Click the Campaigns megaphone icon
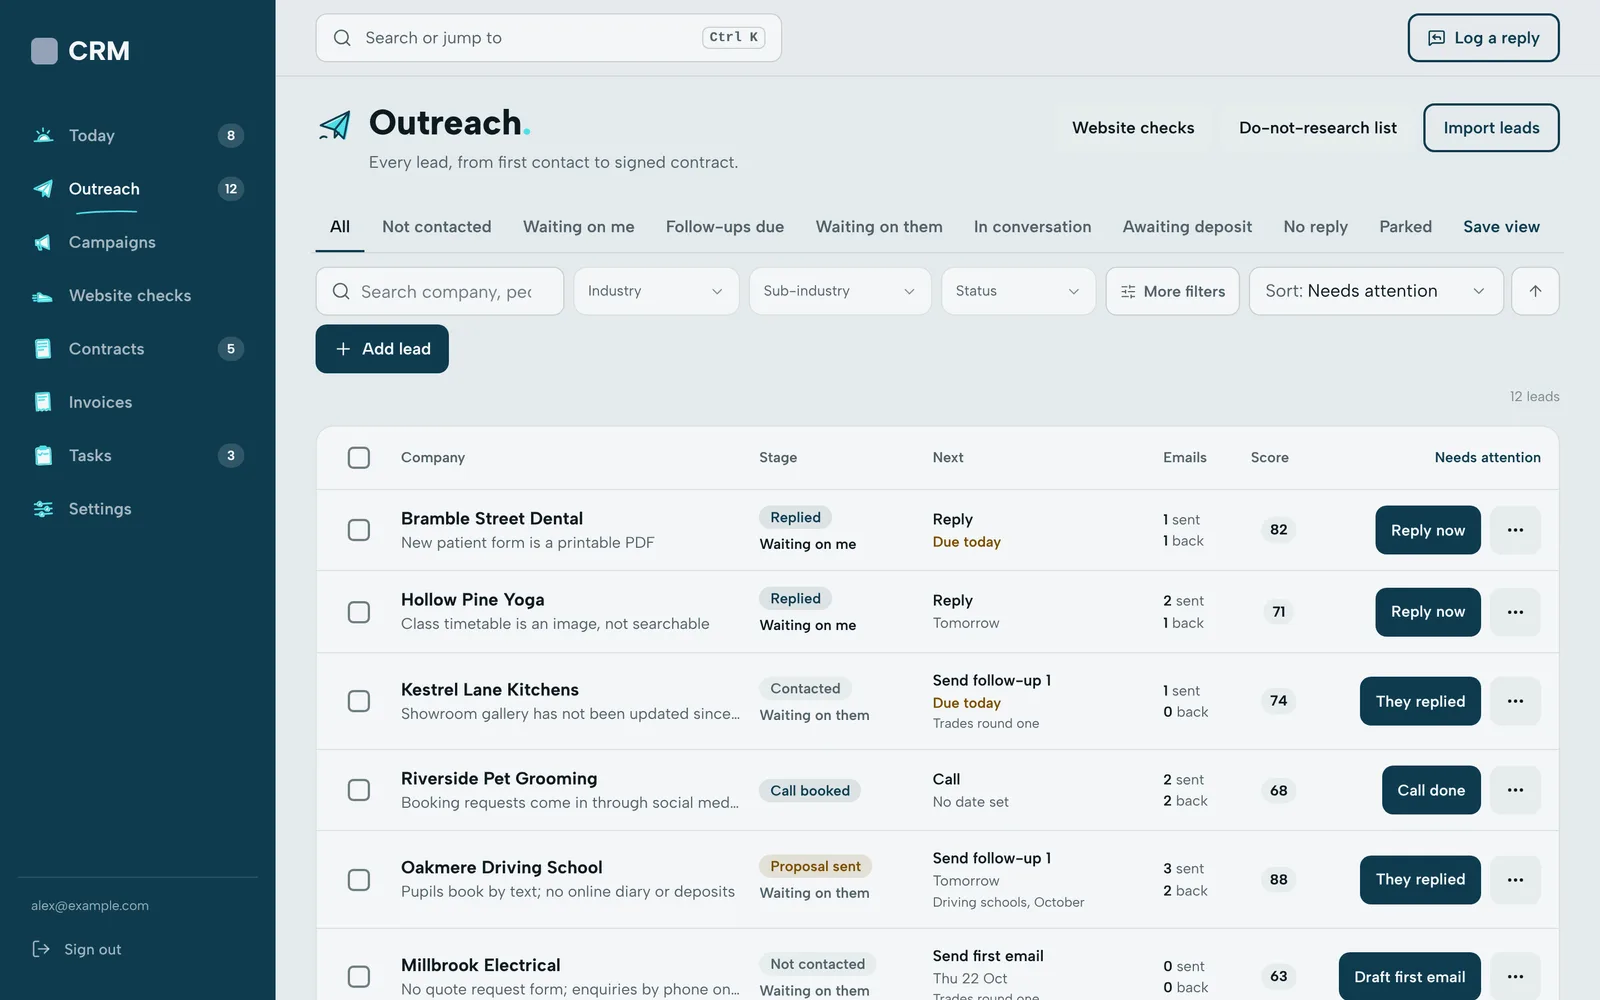This screenshot has height=1000, width=1600. pyautogui.click(x=43, y=242)
